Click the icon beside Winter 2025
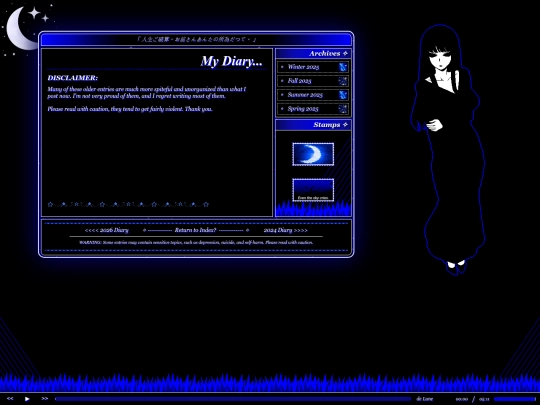Screen dimensions: 540x405 (x=343, y=67)
